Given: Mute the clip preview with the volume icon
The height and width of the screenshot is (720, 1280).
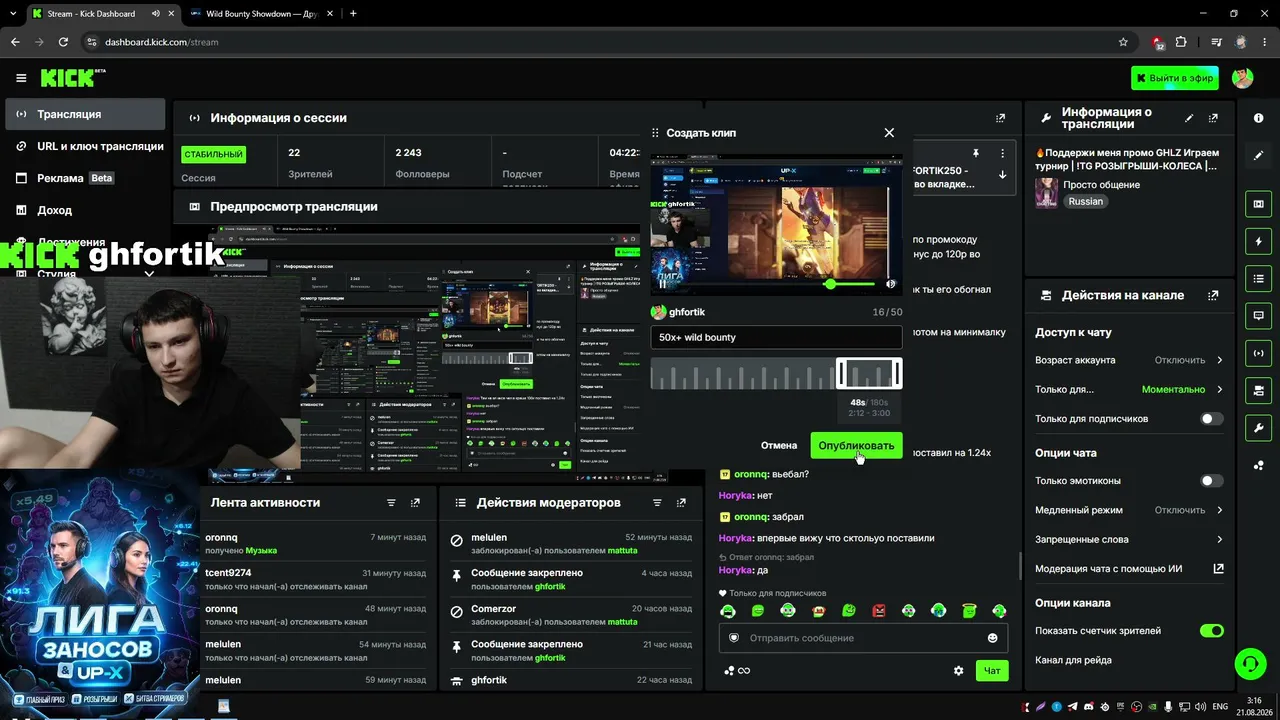Looking at the screenshot, I should point(891,284).
